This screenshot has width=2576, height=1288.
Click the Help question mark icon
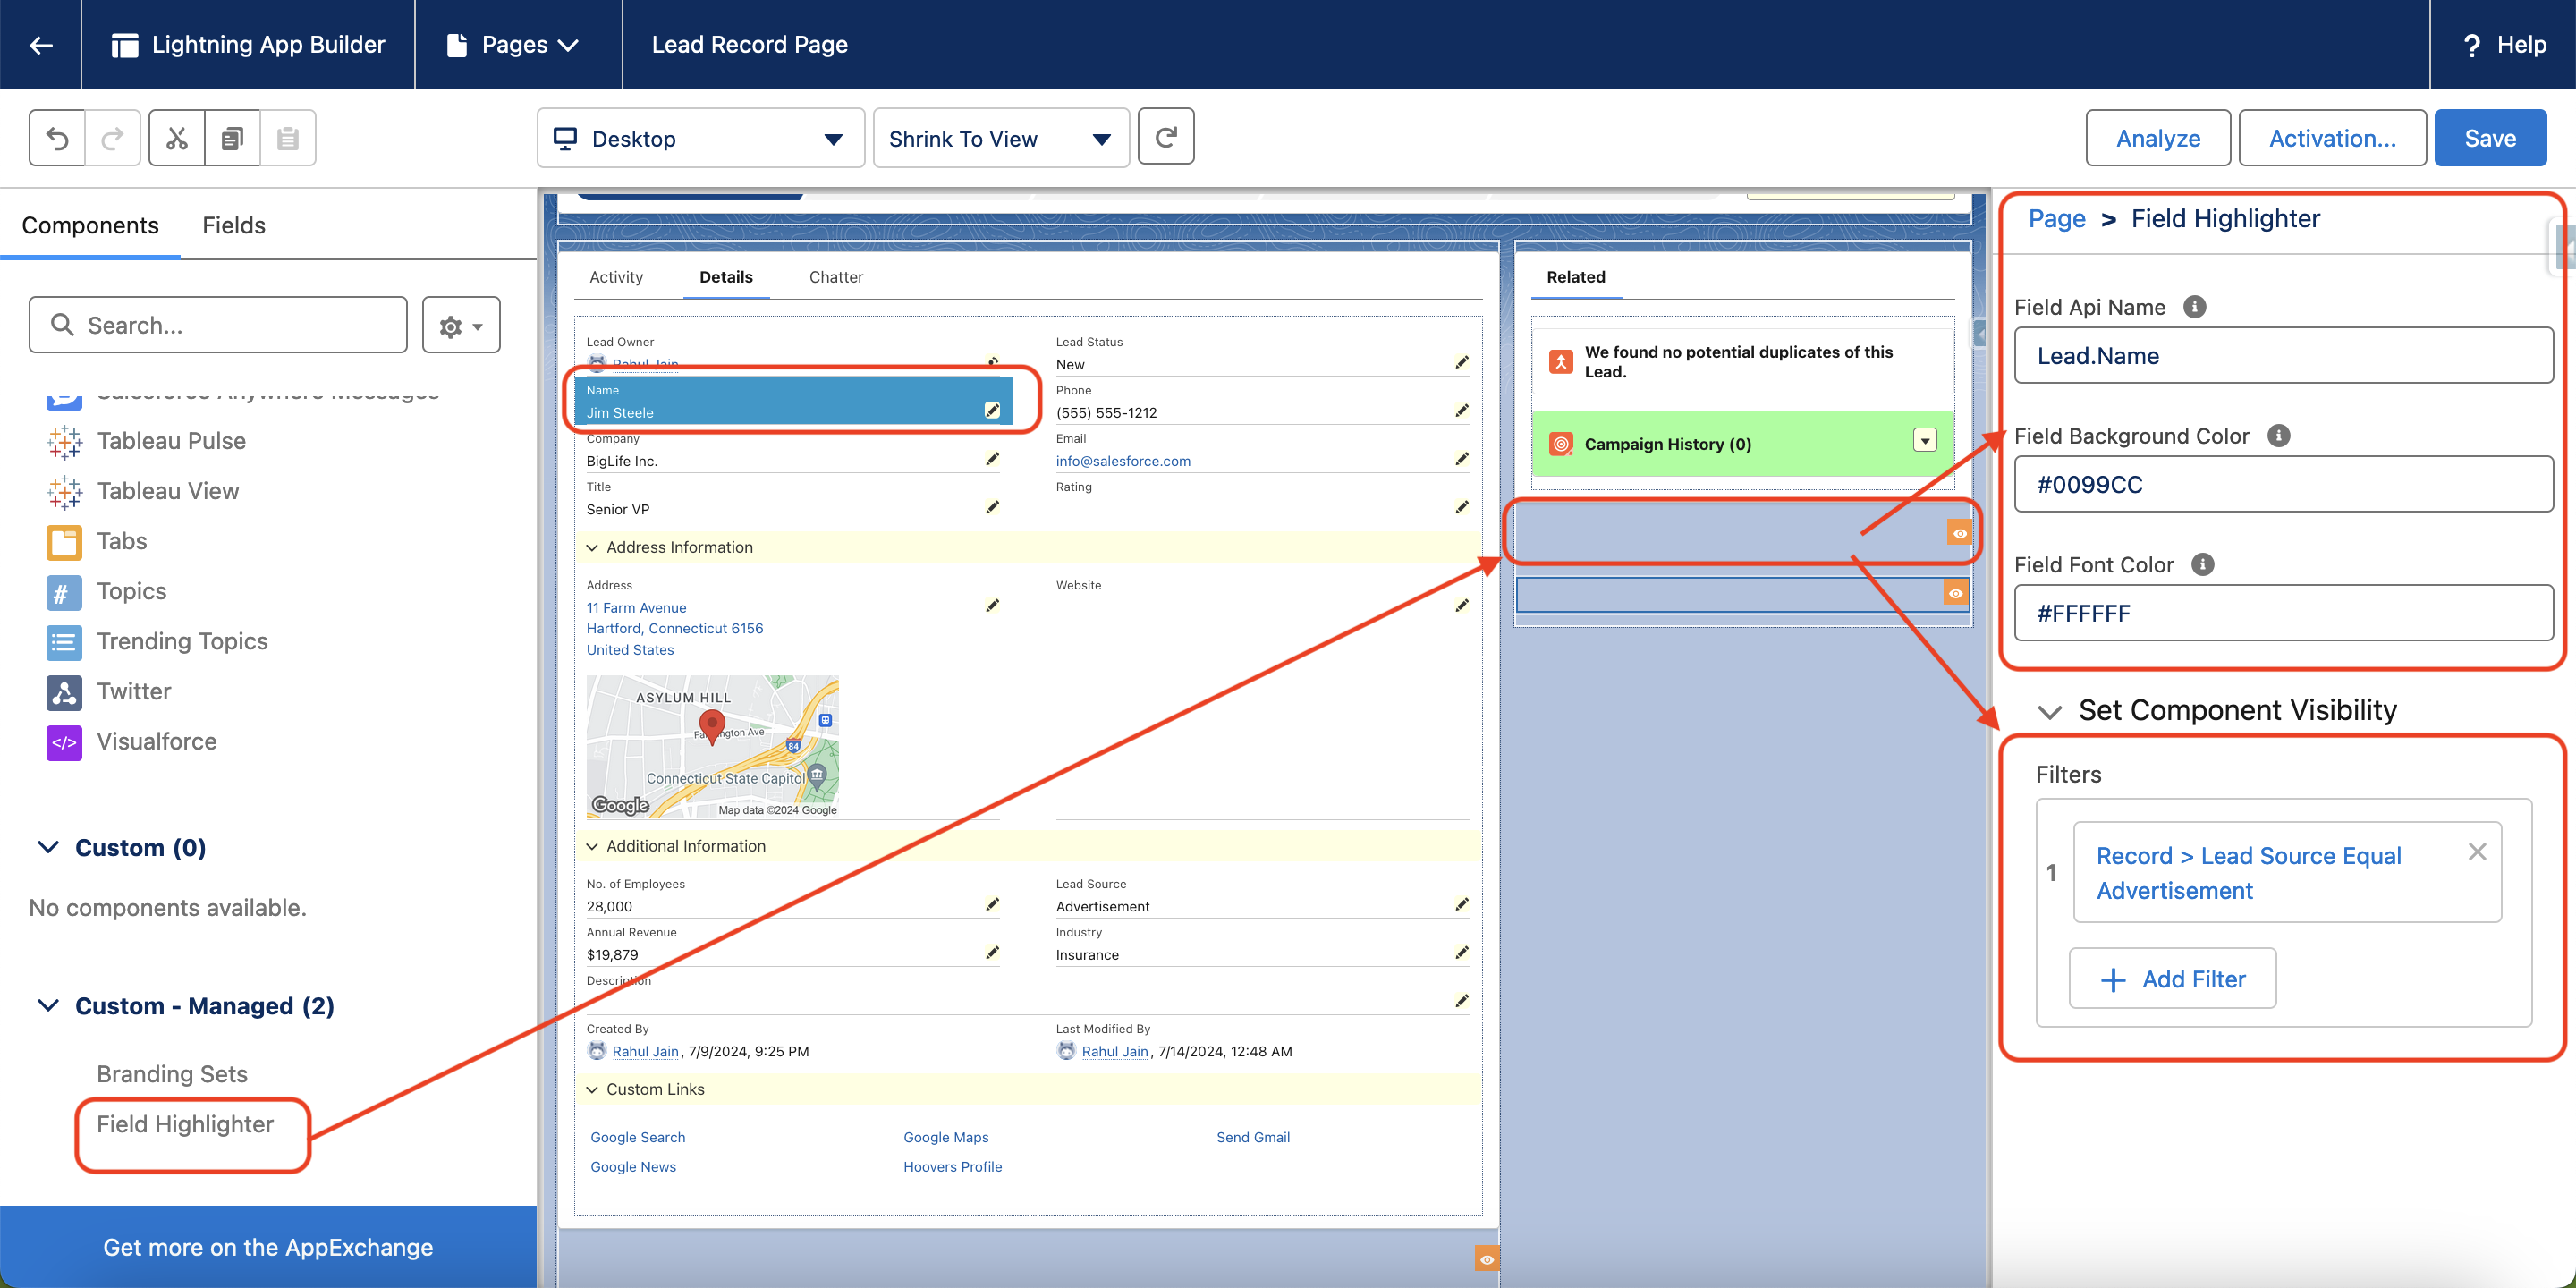tap(2472, 45)
